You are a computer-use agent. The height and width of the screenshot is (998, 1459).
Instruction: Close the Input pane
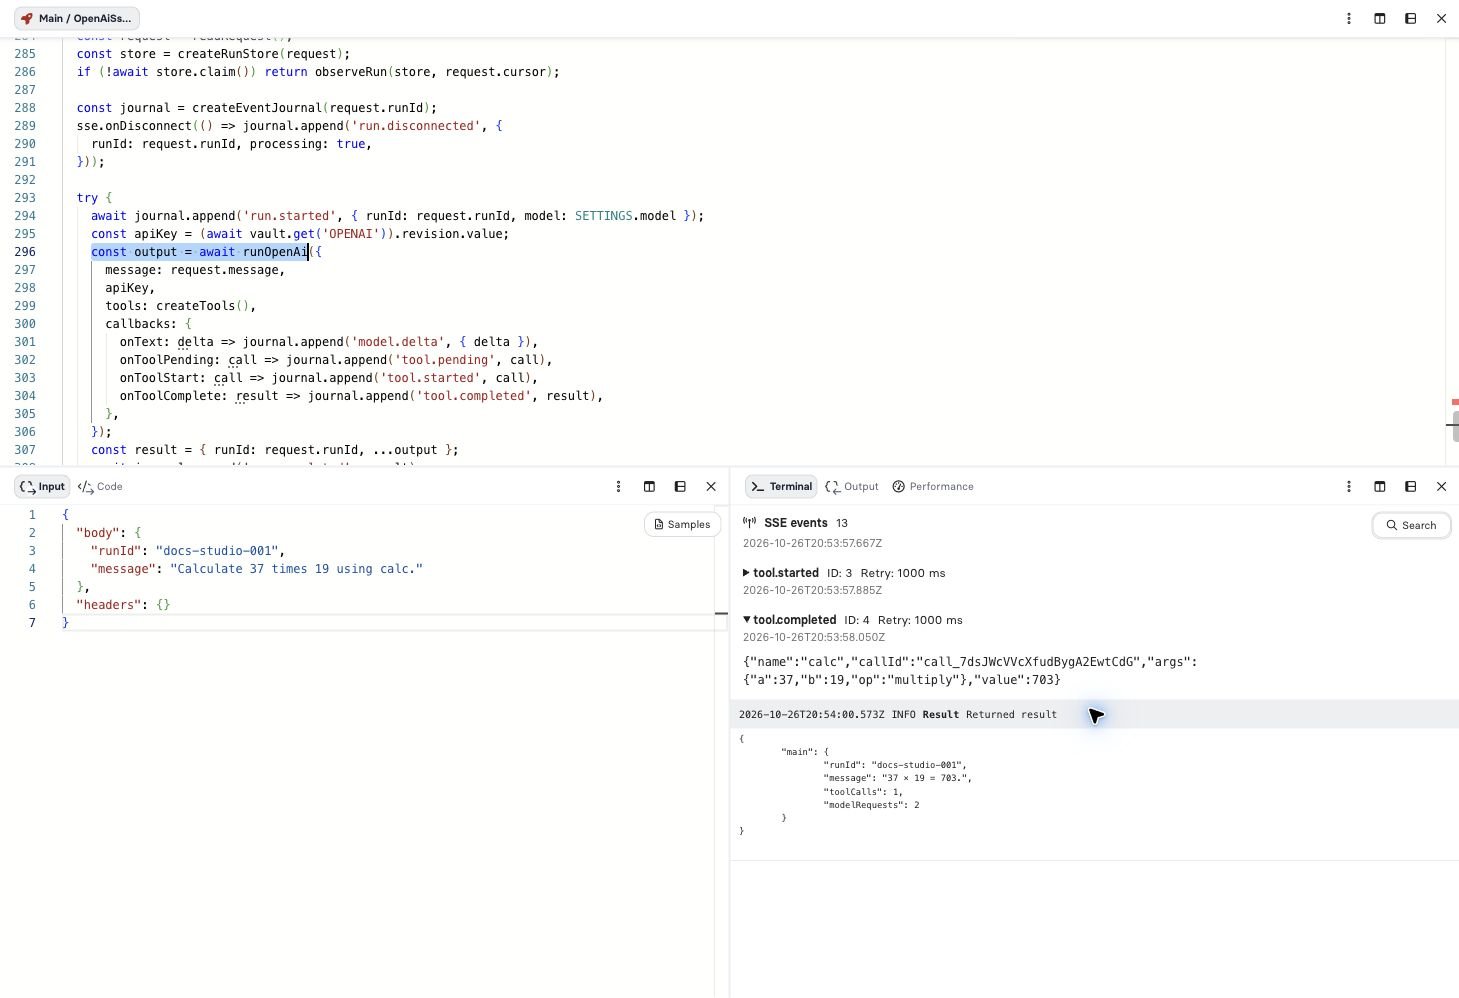[x=711, y=486]
